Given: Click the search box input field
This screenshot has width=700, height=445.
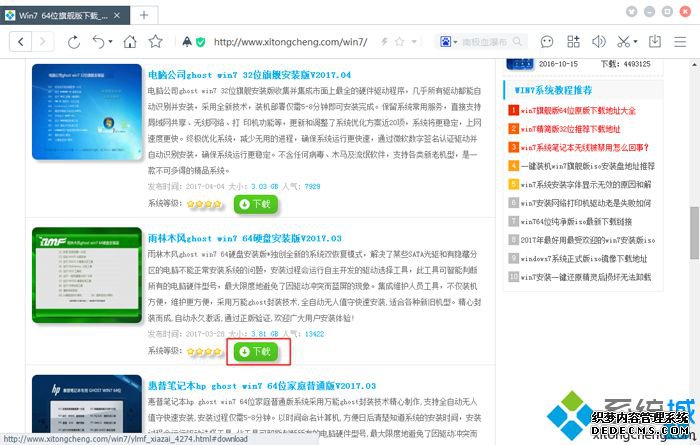Looking at the screenshot, I should coord(485,42).
